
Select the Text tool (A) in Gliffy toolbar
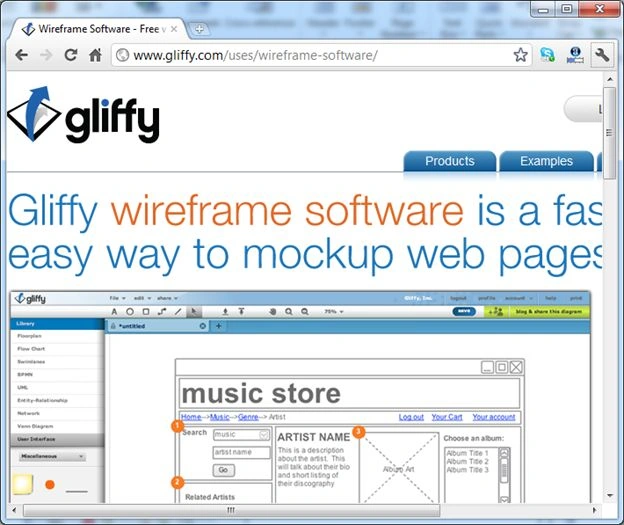click(x=114, y=312)
